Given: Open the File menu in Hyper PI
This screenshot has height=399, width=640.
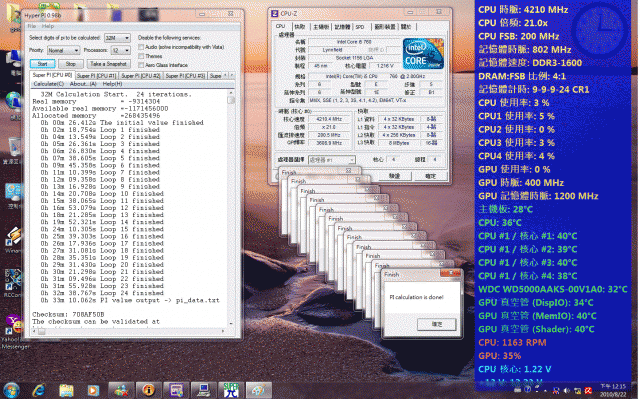Looking at the screenshot, I should coord(32,26).
